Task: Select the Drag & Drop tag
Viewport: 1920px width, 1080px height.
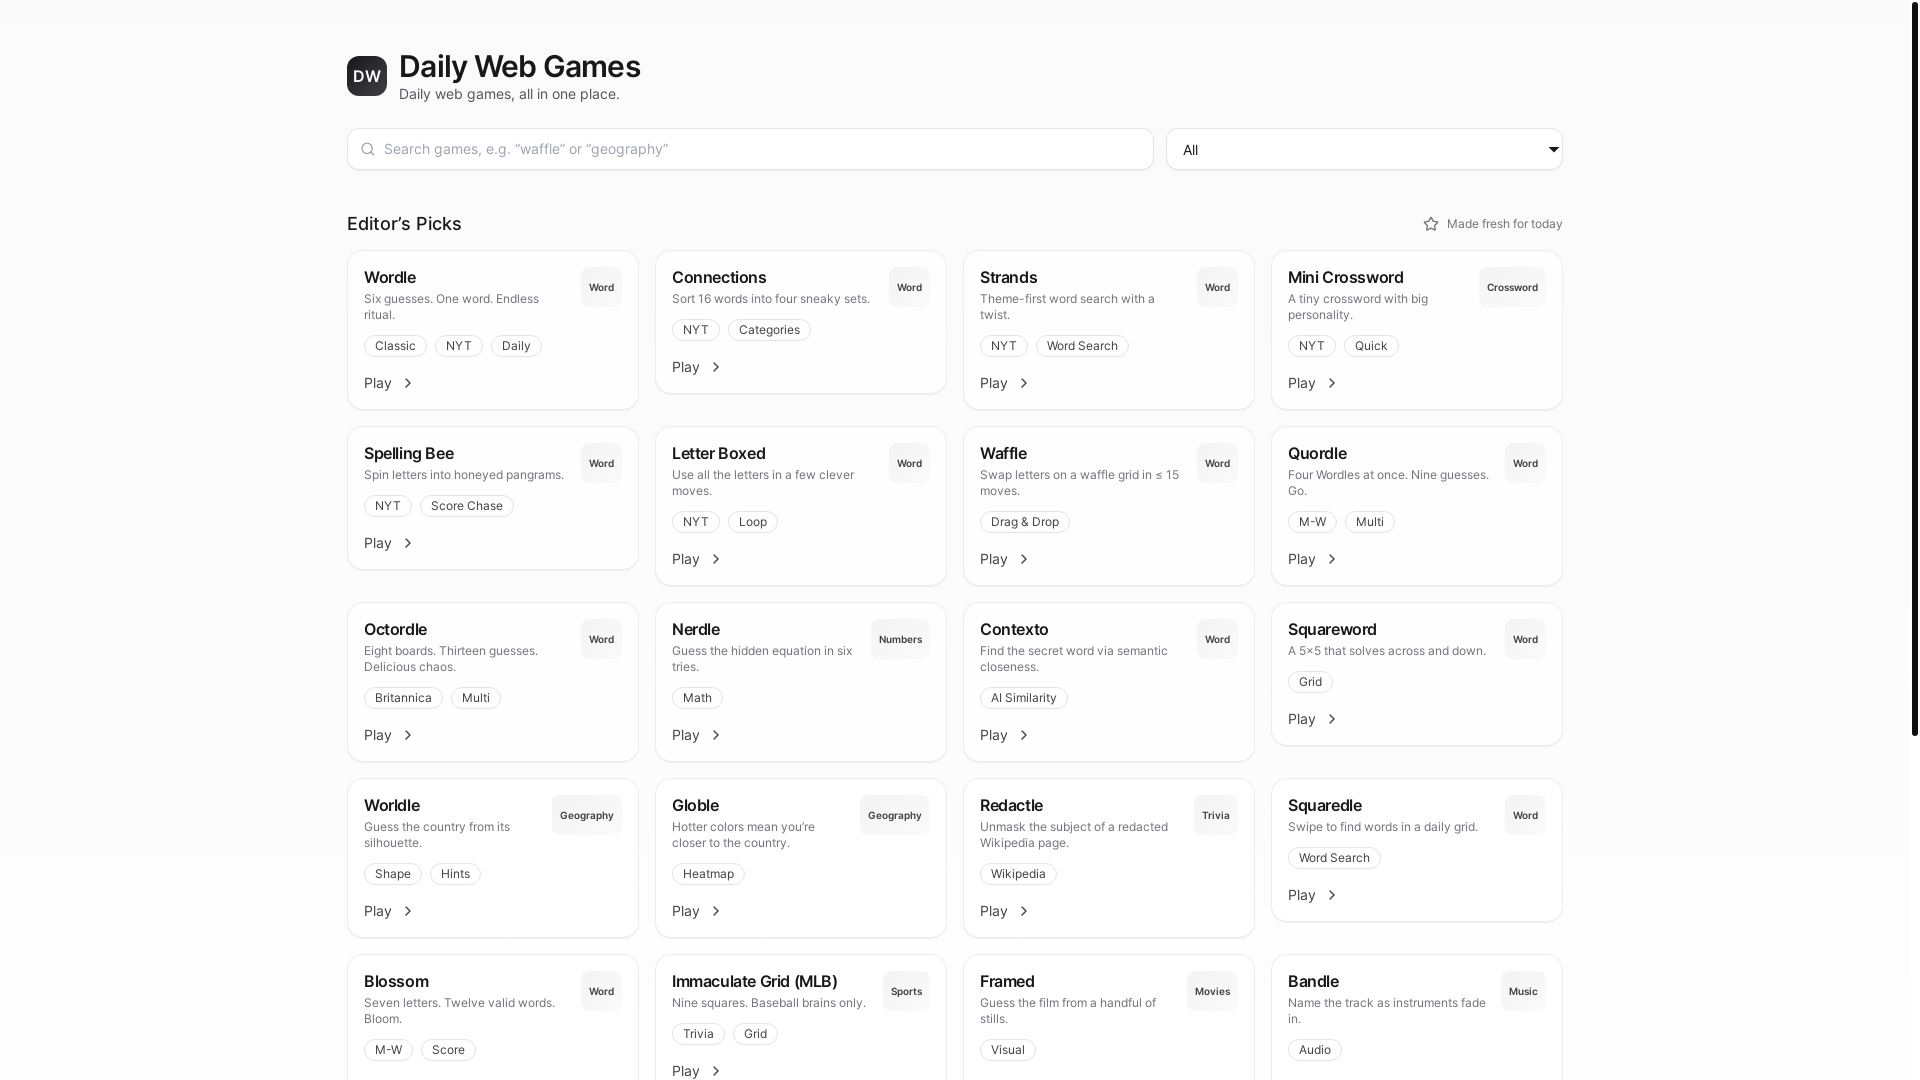Action: pyautogui.click(x=1025, y=522)
